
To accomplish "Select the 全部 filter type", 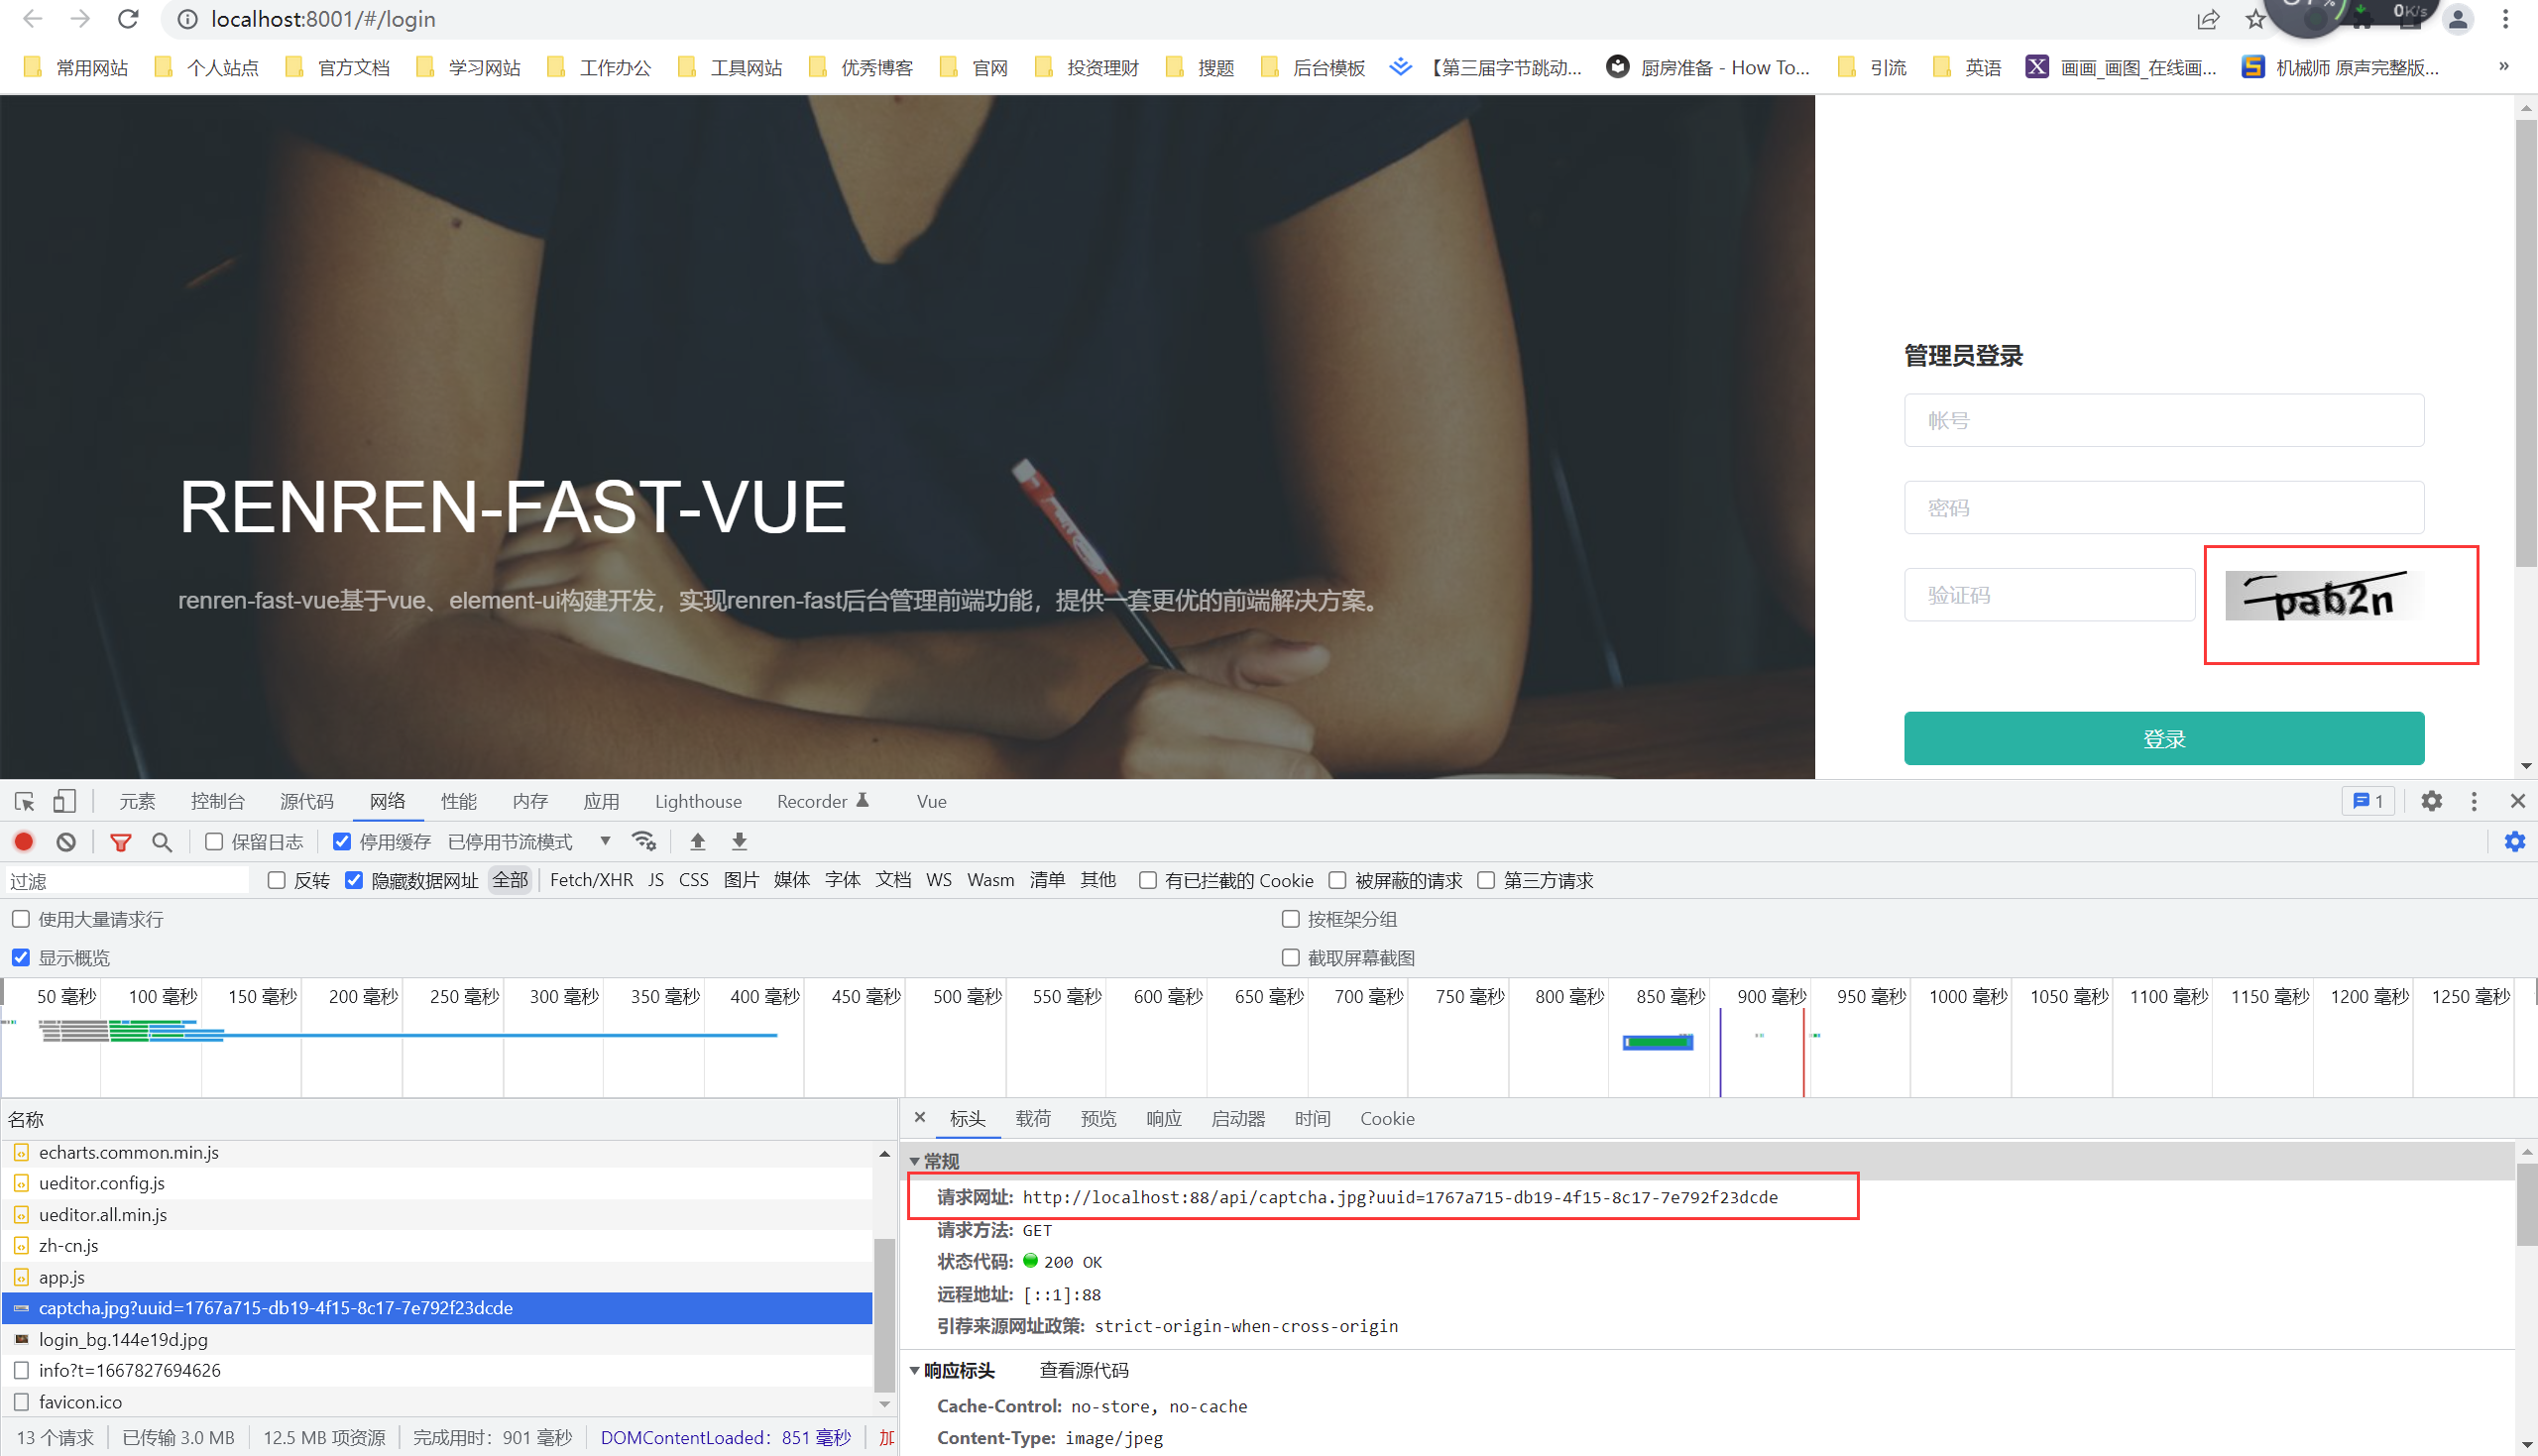I will 510,880.
